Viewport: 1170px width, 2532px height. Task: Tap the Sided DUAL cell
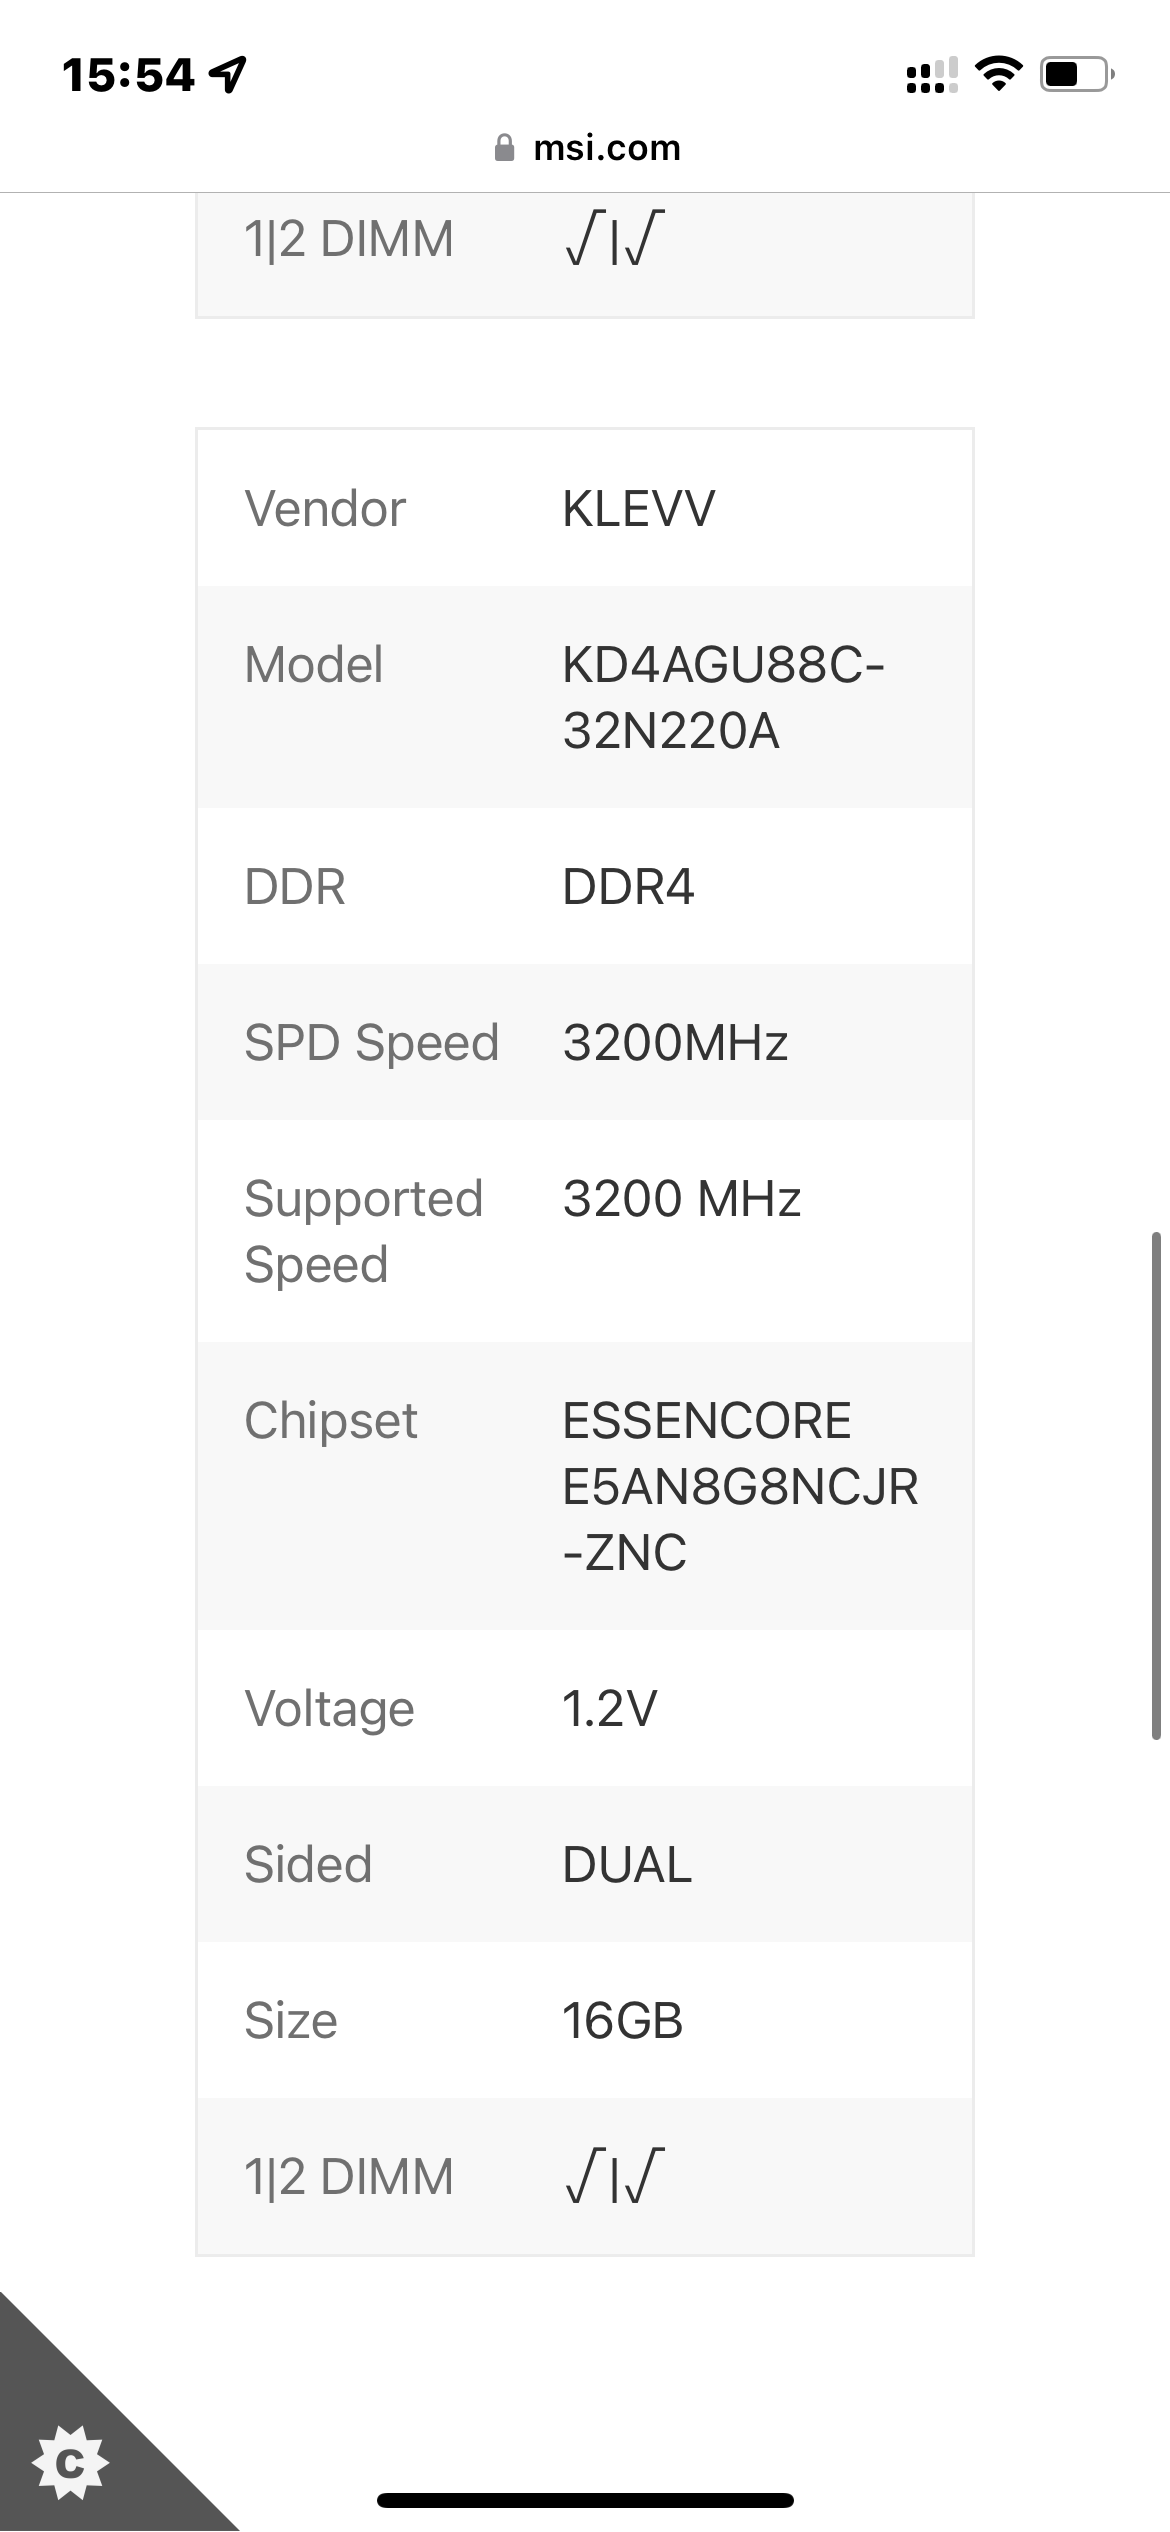click(x=625, y=1865)
